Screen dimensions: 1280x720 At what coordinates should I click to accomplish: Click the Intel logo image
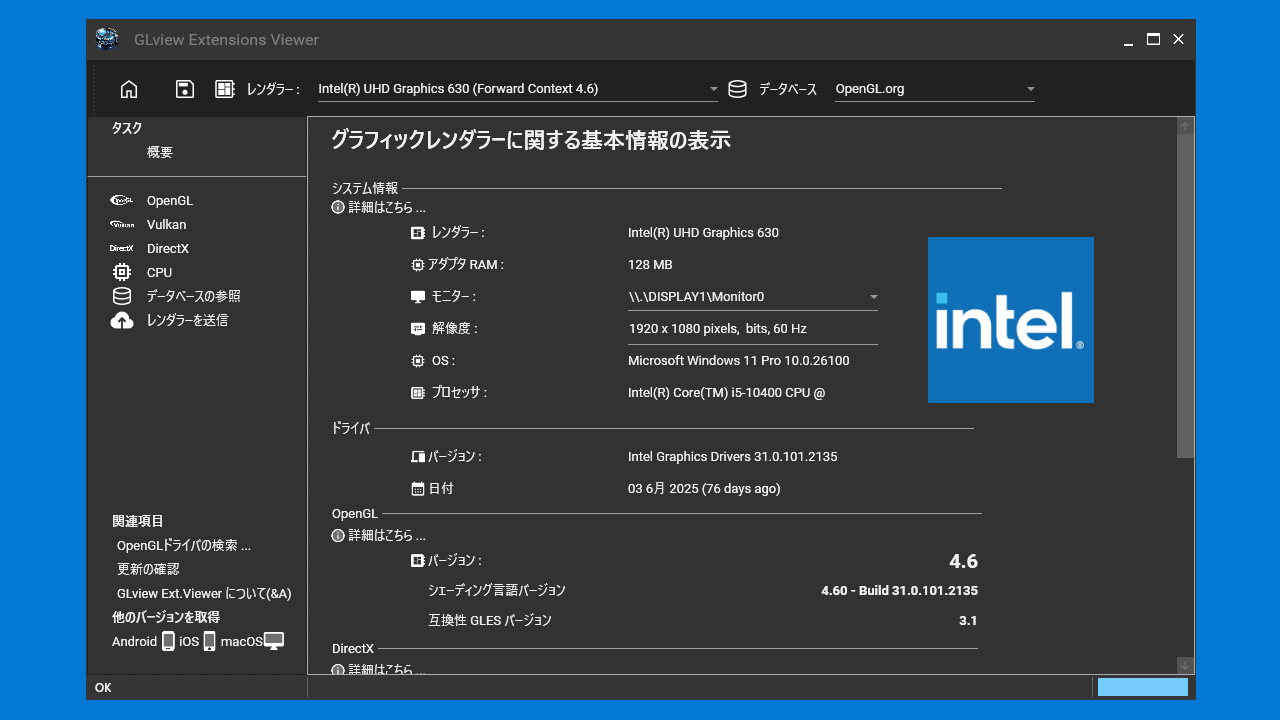pyautogui.click(x=1011, y=320)
